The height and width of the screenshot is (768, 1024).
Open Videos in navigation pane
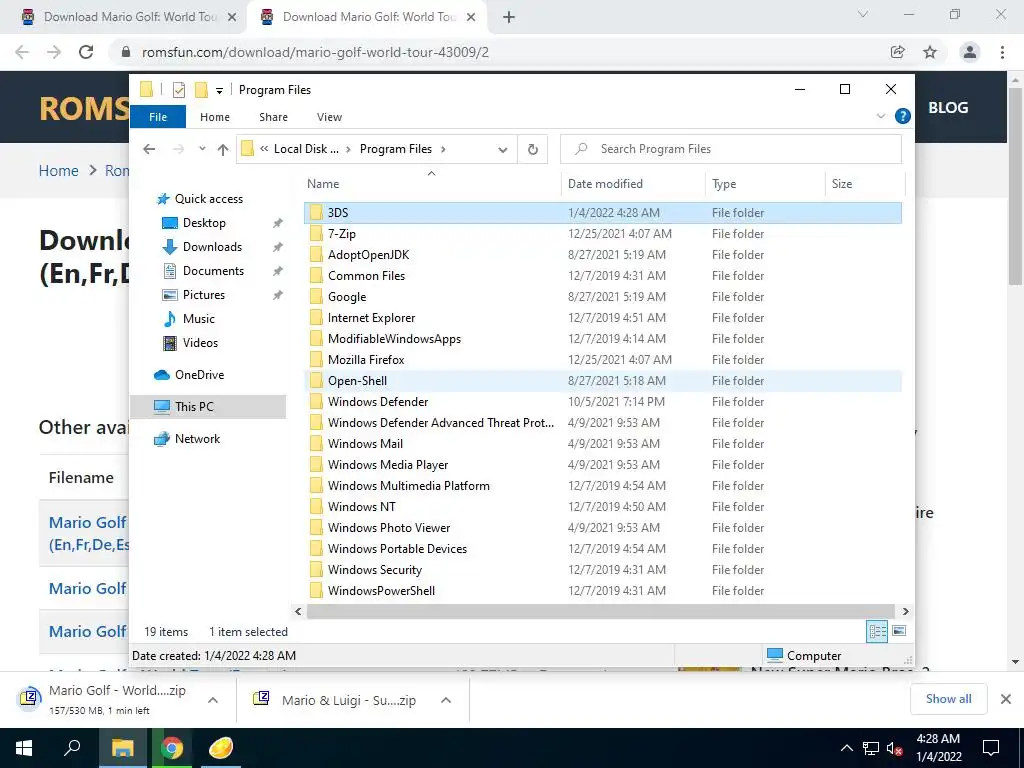(x=200, y=343)
